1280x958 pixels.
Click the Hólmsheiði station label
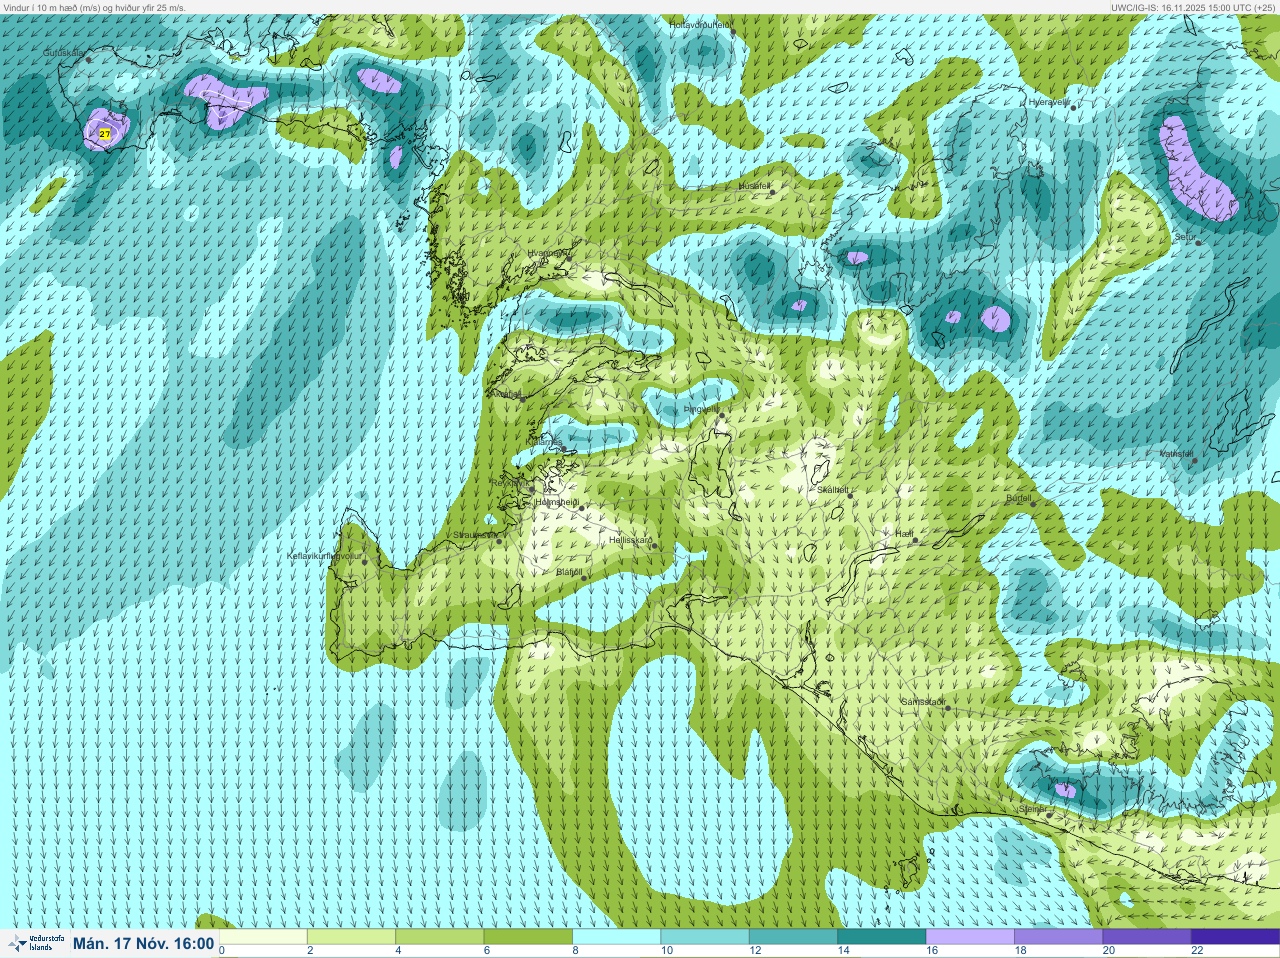(558, 502)
